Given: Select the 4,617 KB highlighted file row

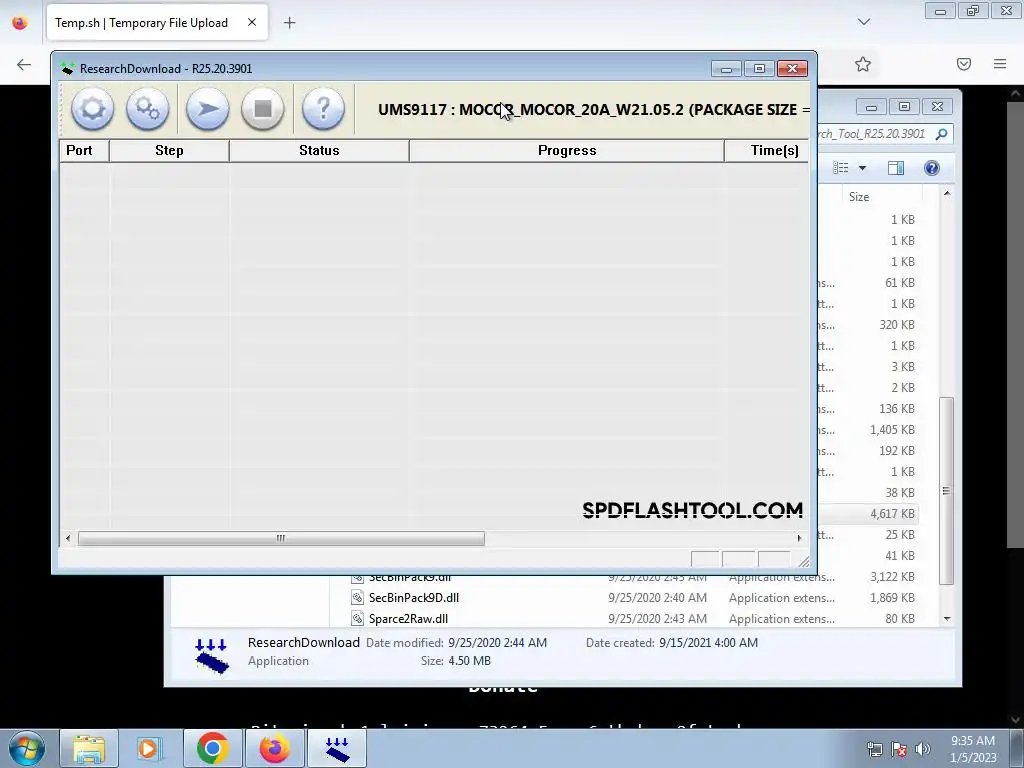Looking at the screenshot, I should point(869,514).
